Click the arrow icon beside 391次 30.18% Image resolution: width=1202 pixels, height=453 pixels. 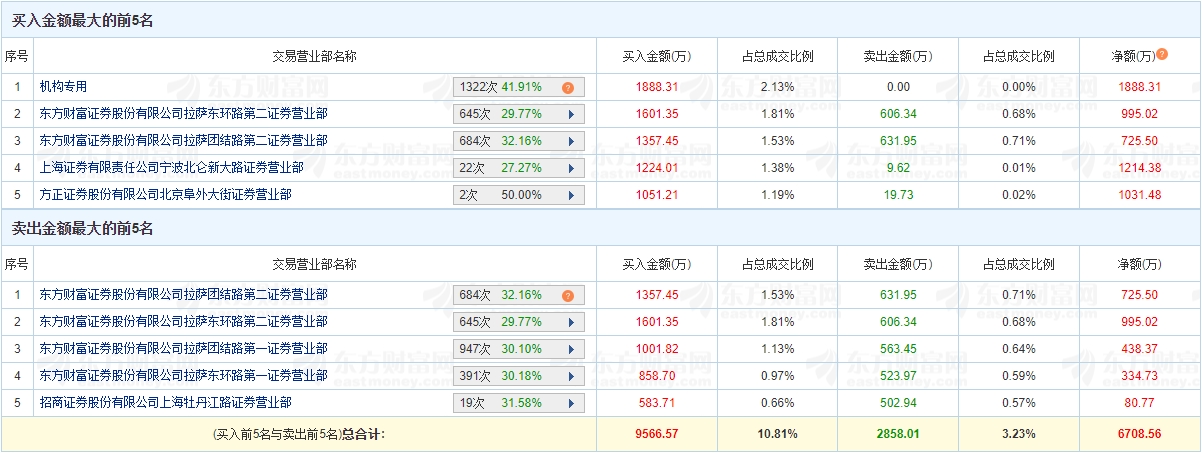tap(571, 376)
